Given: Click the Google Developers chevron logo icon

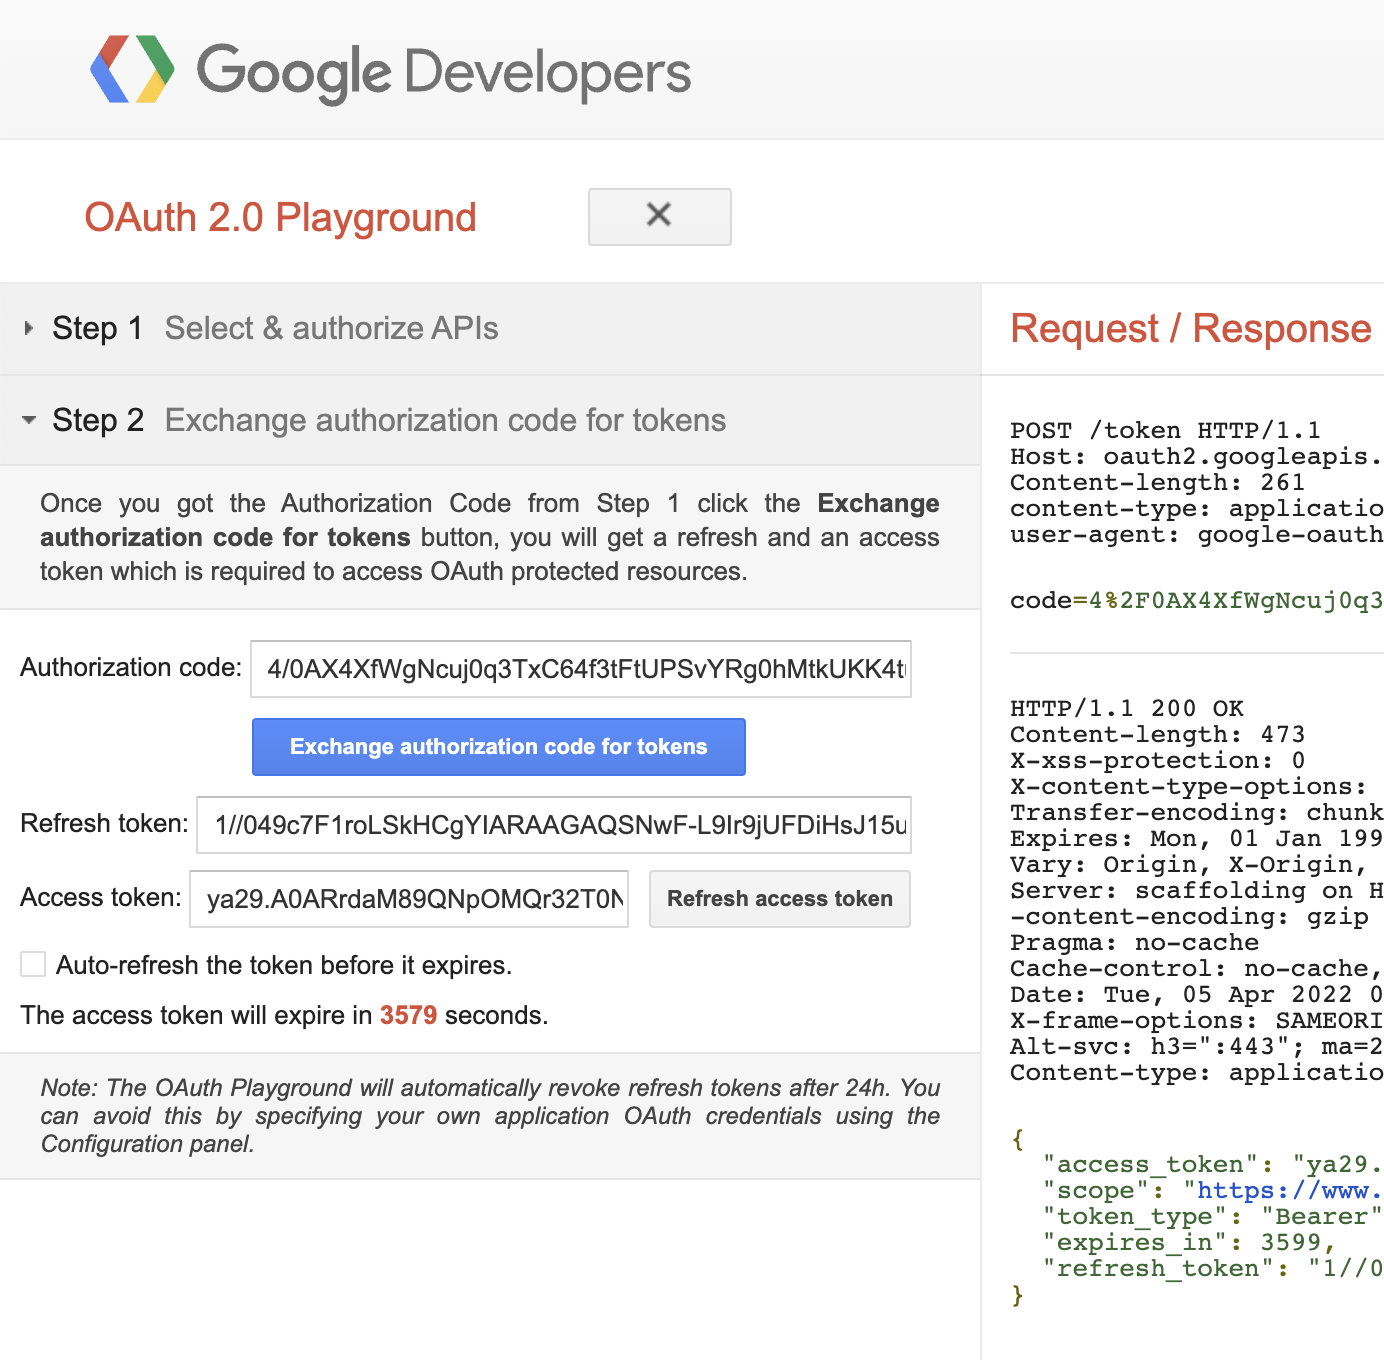Looking at the screenshot, I should [x=132, y=69].
